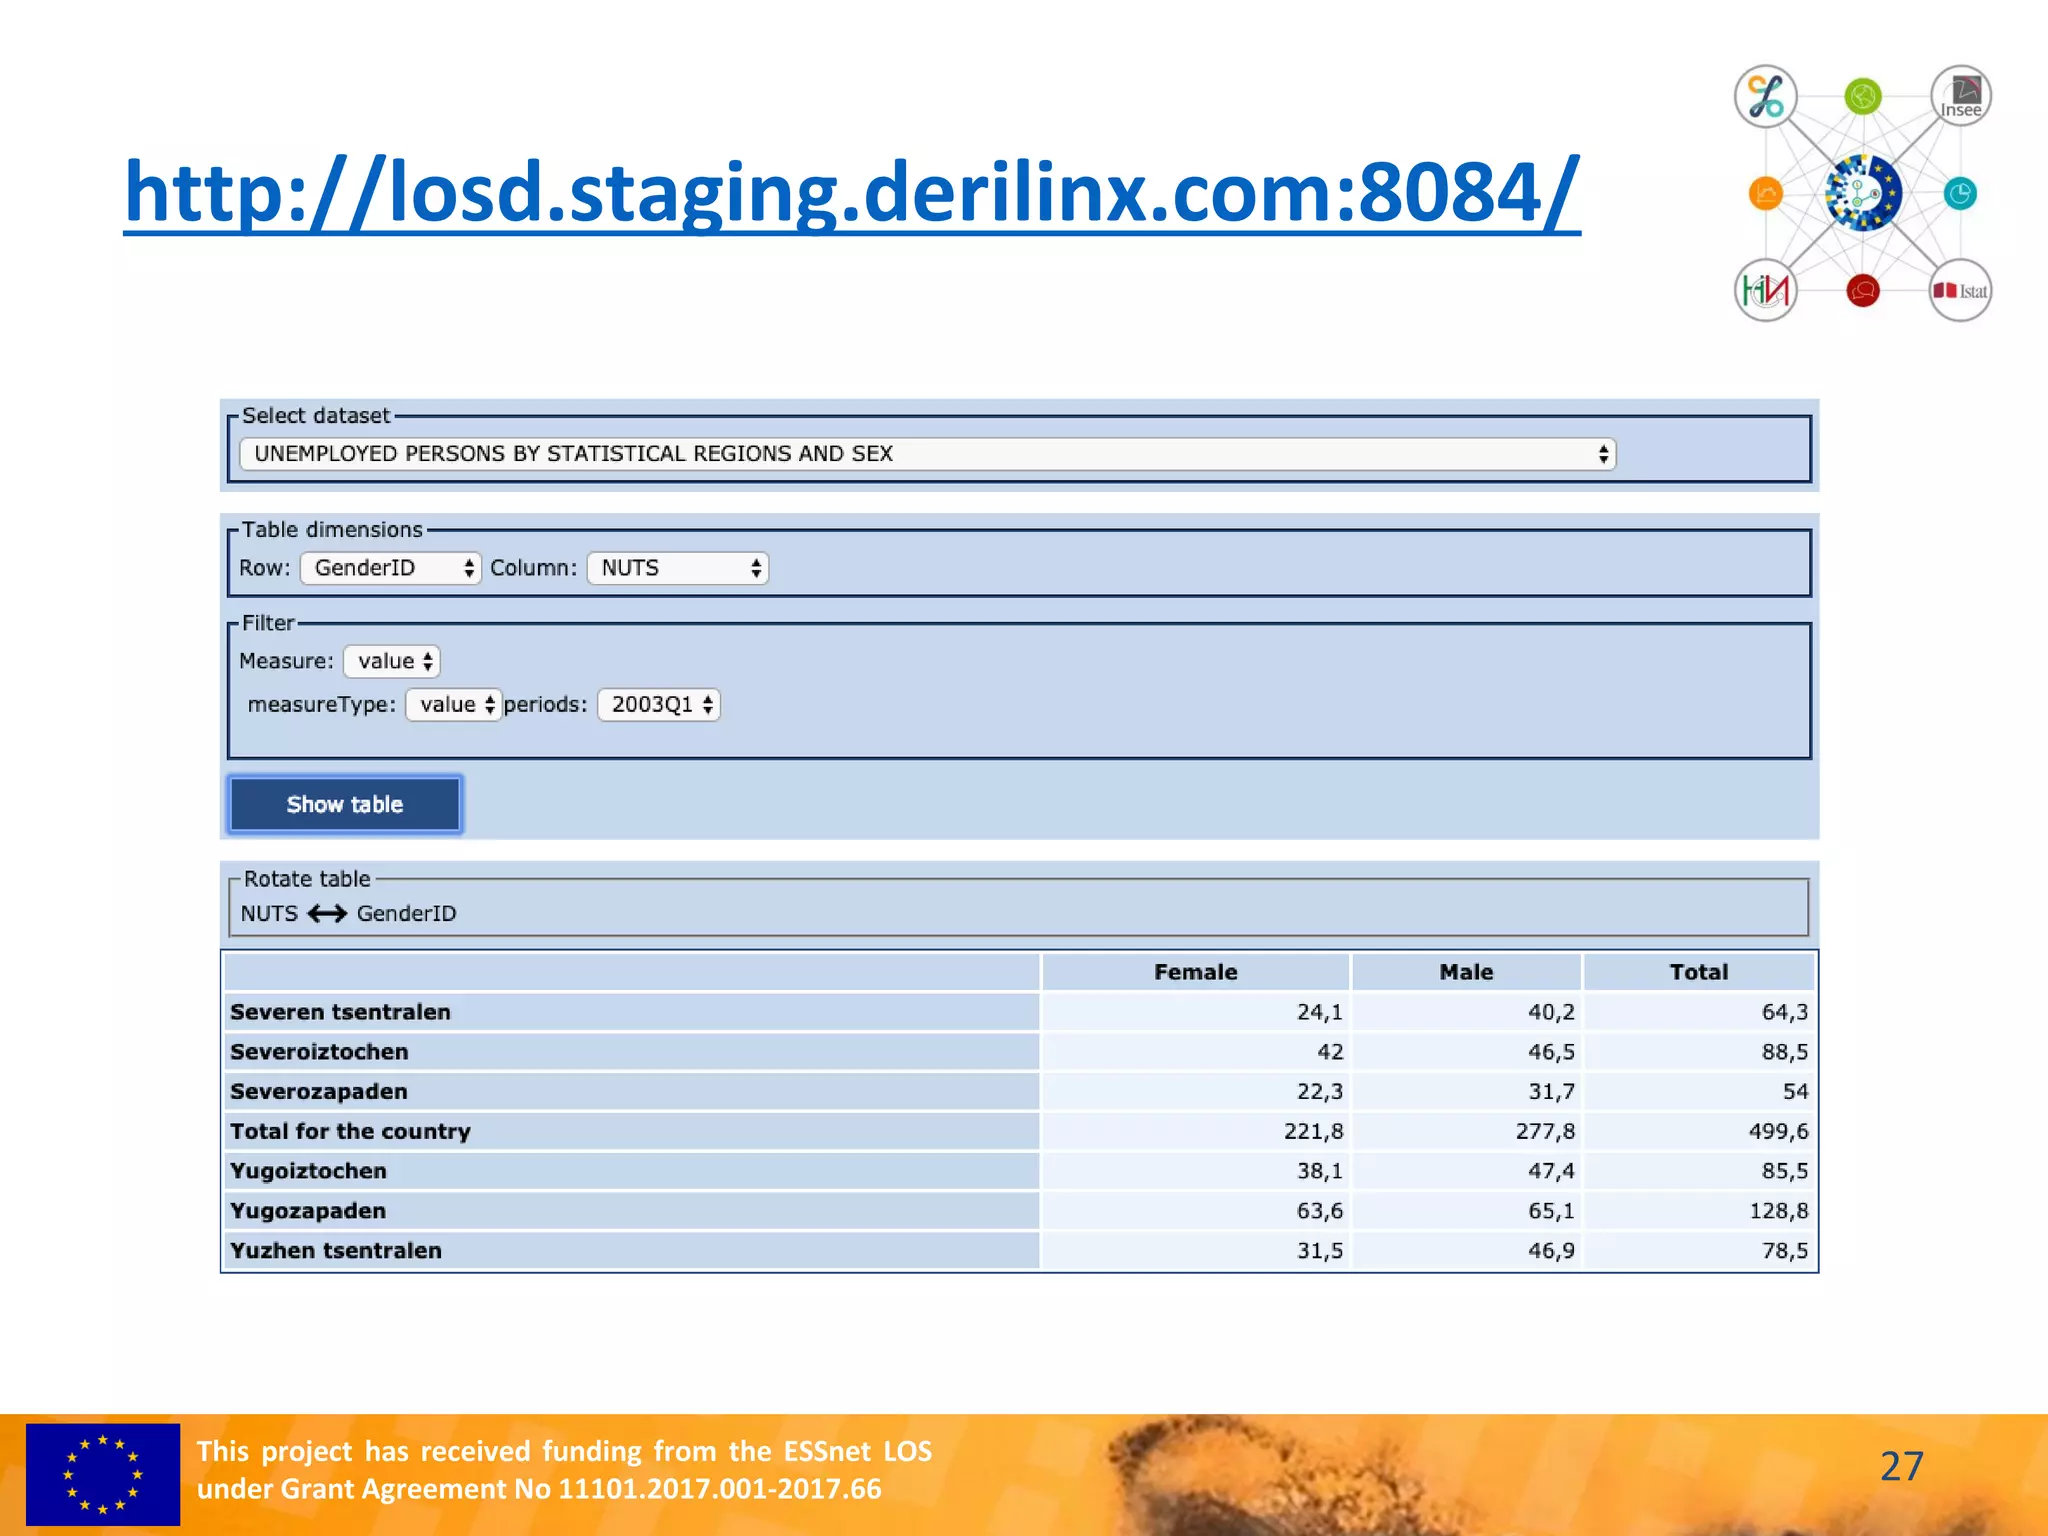The width and height of the screenshot is (2048, 1536).
Task: Open the Column NUTS dropdown
Action: point(678,568)
